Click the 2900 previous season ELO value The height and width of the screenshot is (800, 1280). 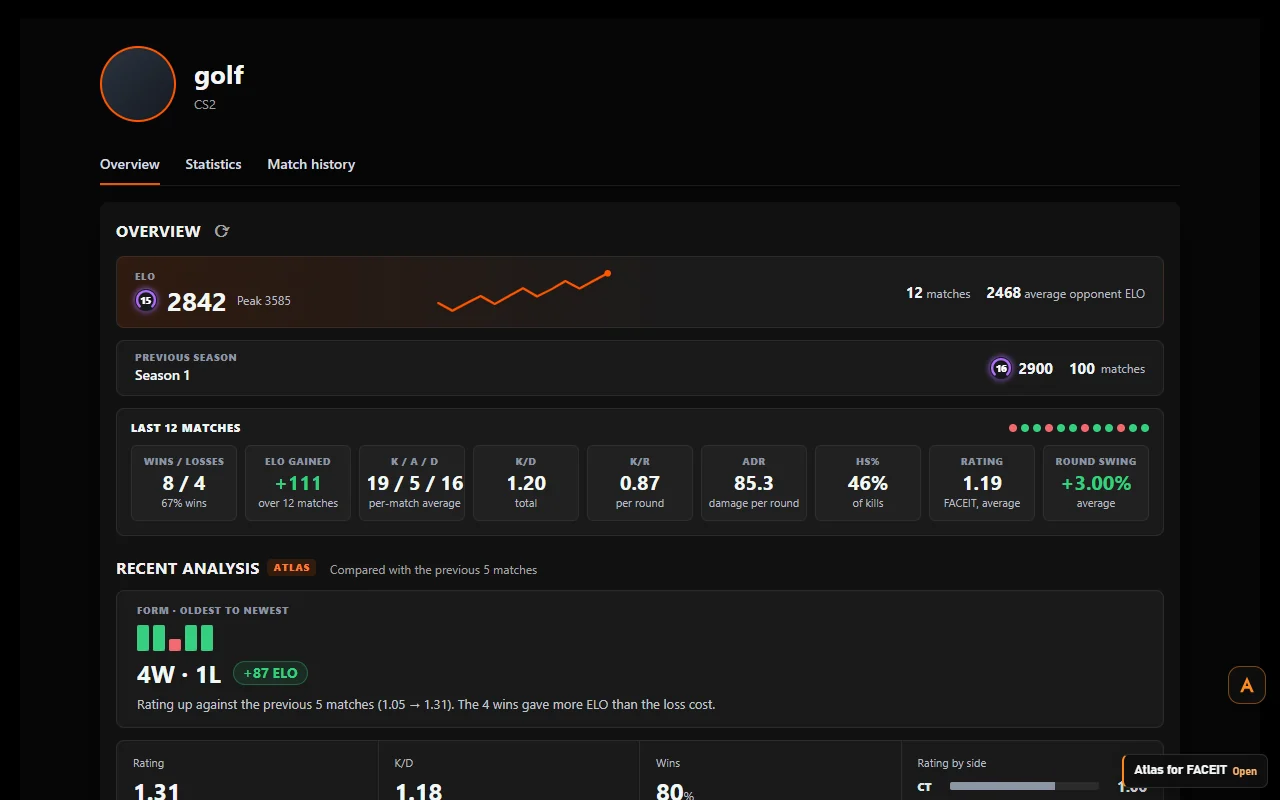[x=1036, y=368]
